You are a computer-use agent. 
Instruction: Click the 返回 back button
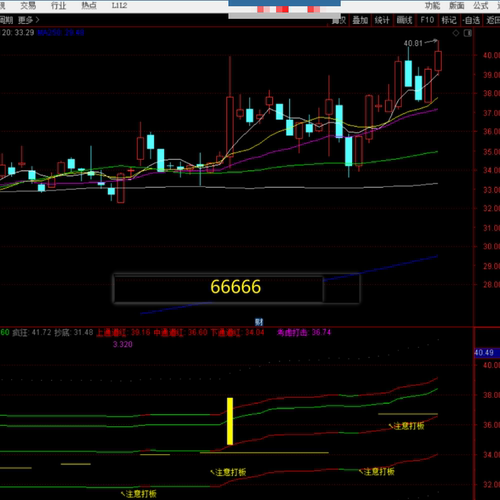pyautogui.click(x=493, y=20)
